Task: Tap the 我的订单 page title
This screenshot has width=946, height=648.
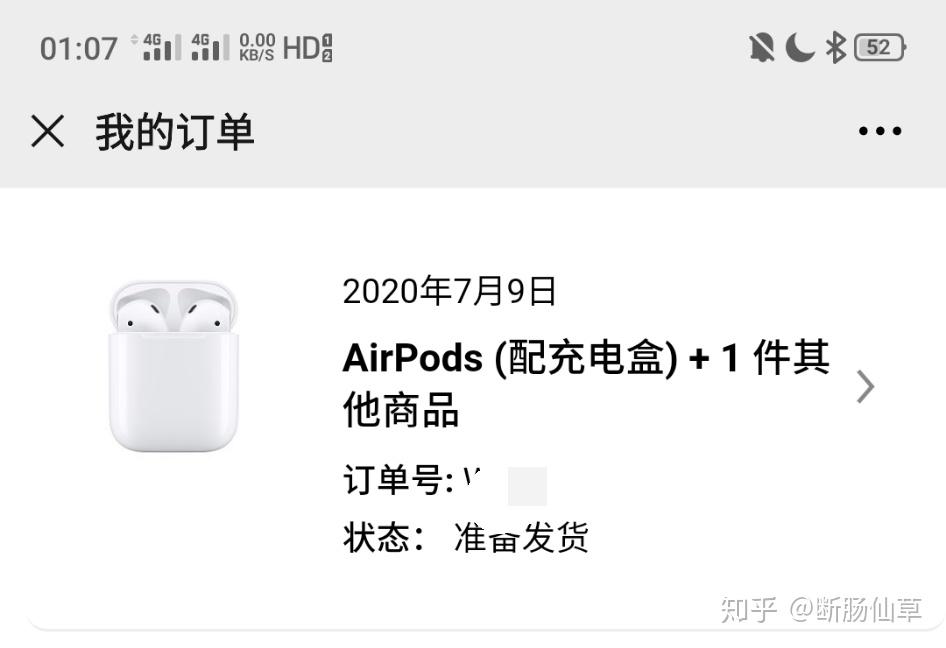Action: pyautogui.click(x=175, y=132)
